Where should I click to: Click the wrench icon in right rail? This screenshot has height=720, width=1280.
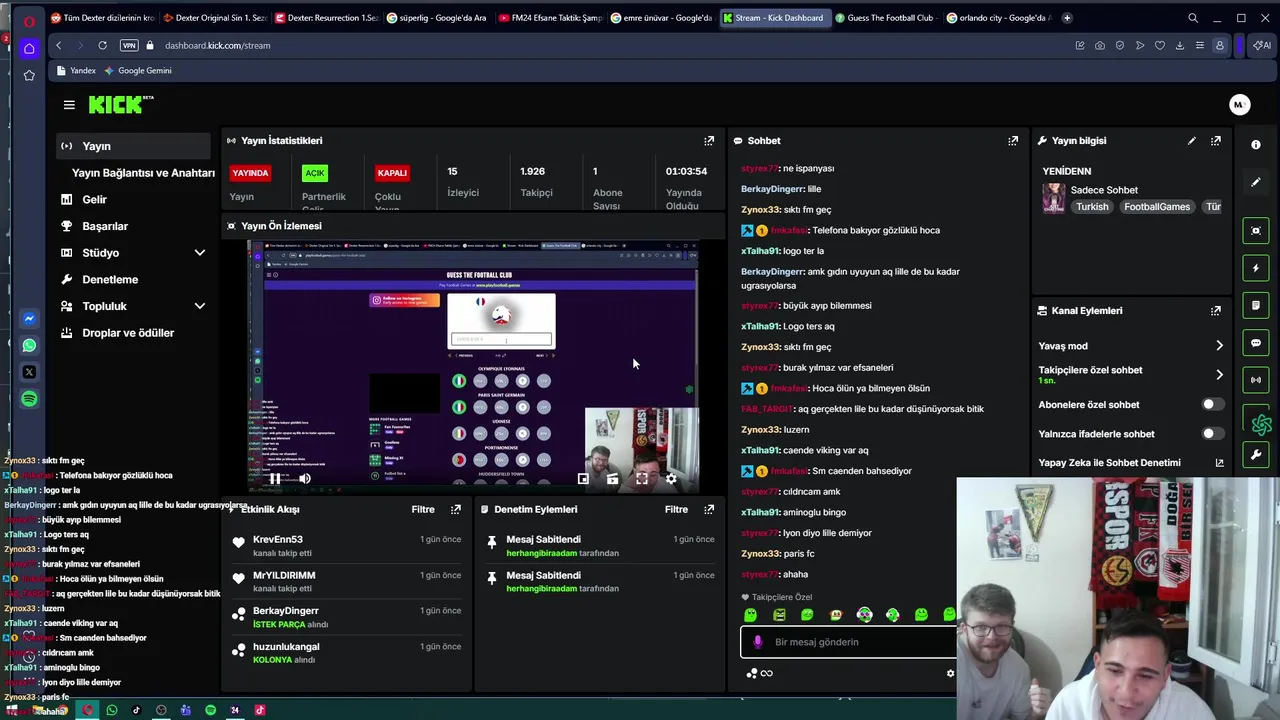1256,455
